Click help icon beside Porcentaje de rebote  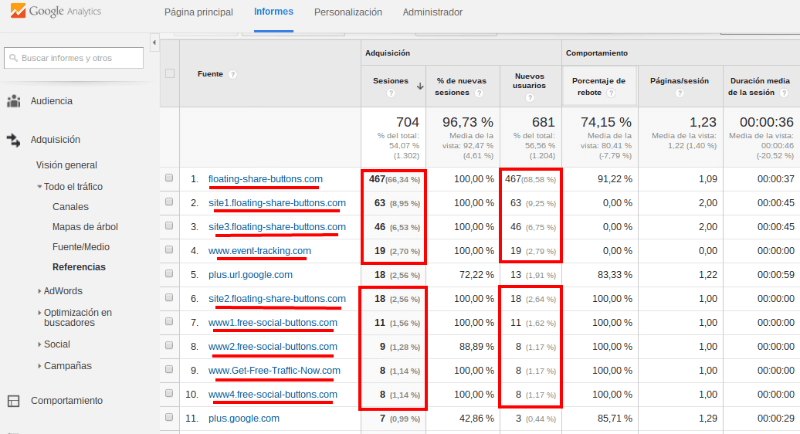click(x=611, y=93)
